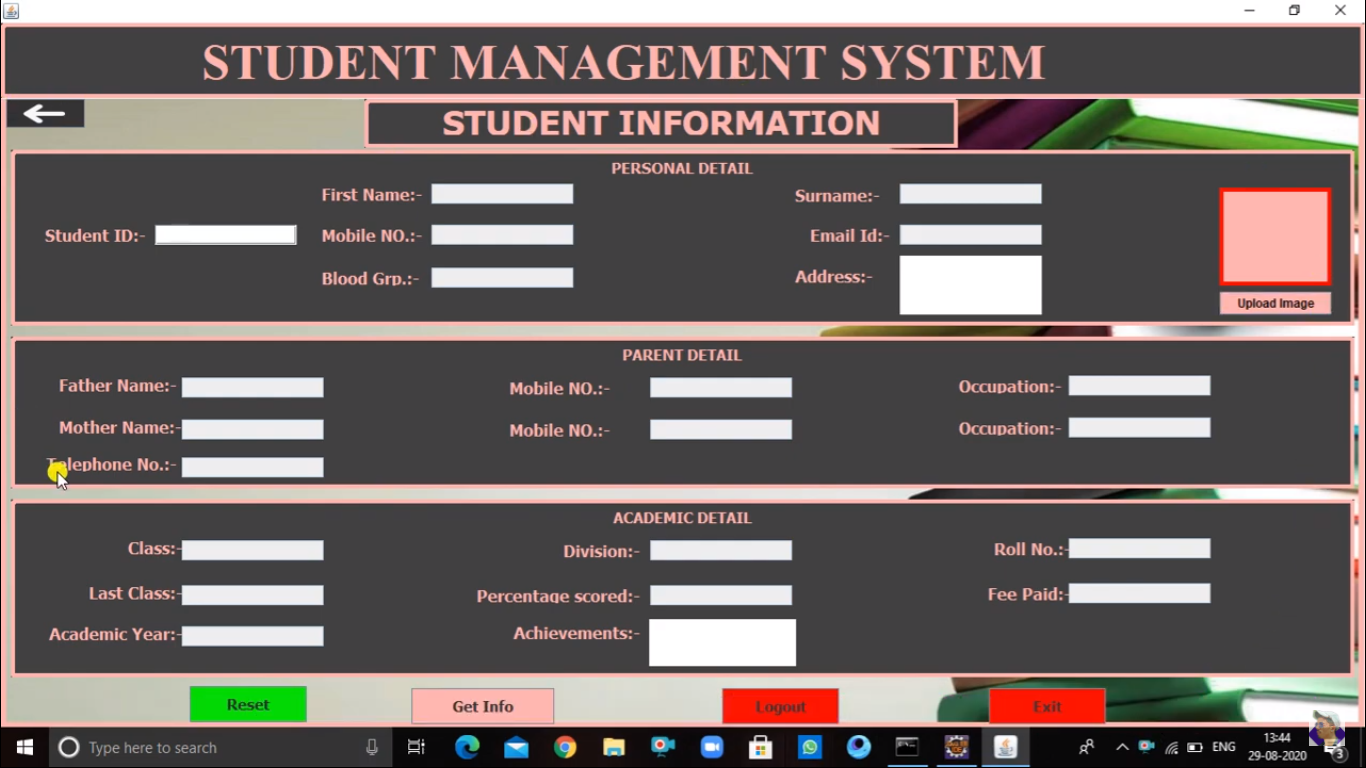Open the Microsoft Store taskbar icon

pos(760,747)
